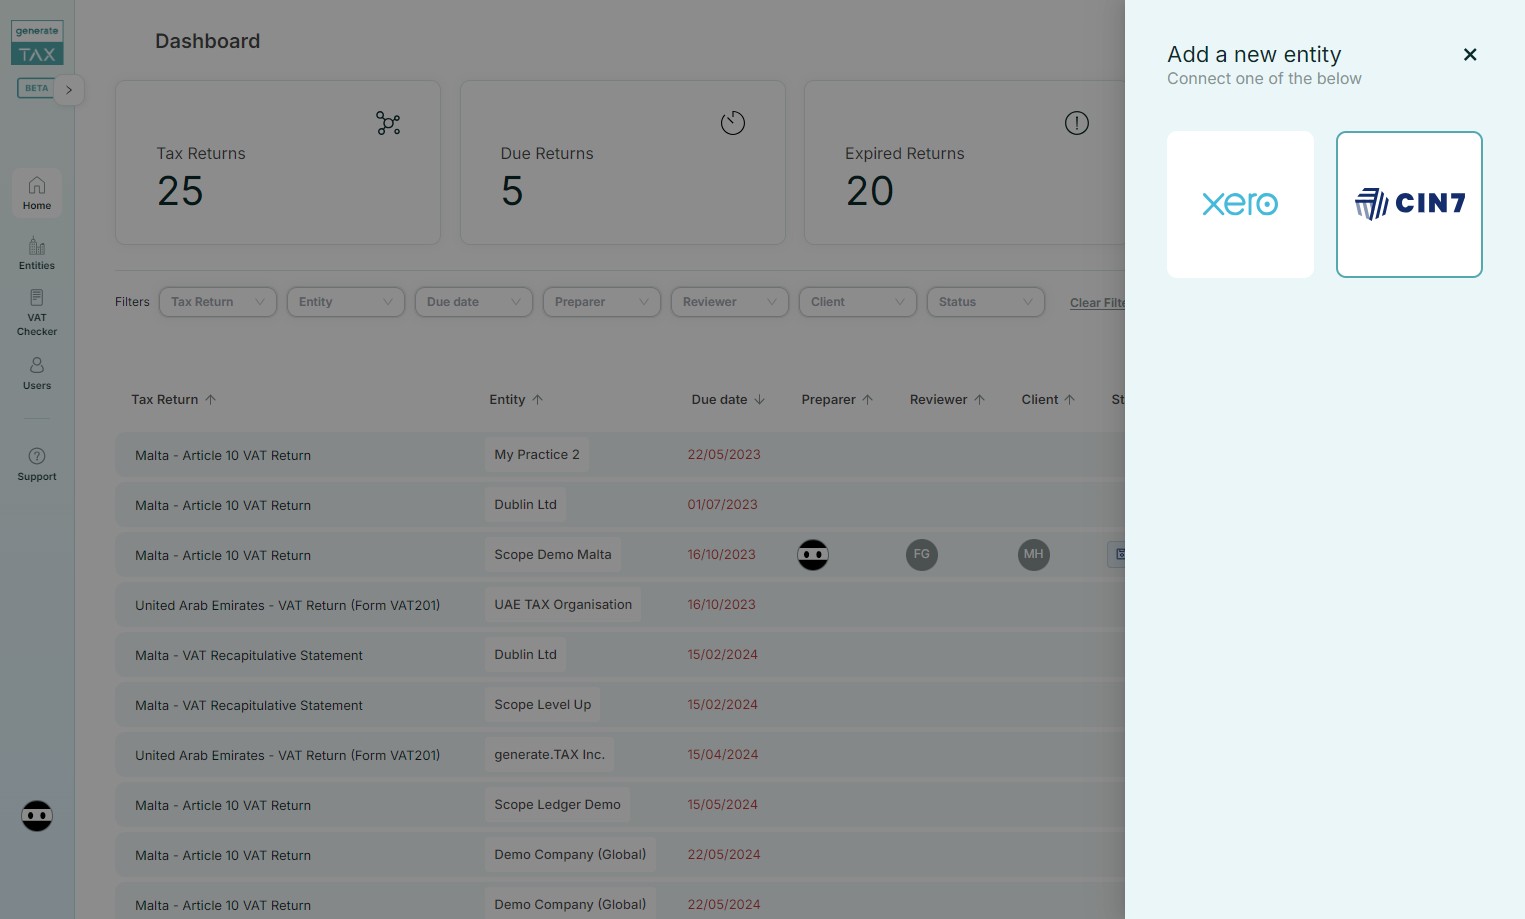The image size is (1525, 919).
Task: Click the preparer avatar for Scope Demo Malta
Action: [813, 554]
